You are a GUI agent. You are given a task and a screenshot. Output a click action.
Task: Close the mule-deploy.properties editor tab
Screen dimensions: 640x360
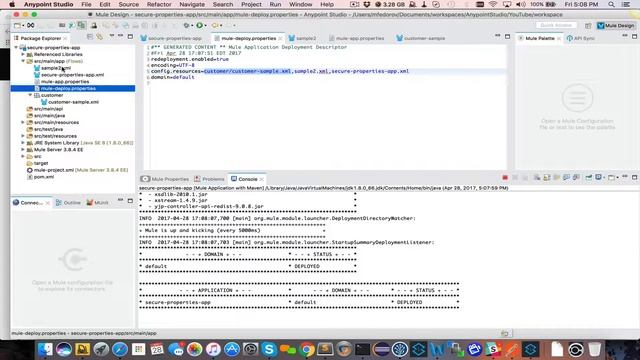click(280, 38)
